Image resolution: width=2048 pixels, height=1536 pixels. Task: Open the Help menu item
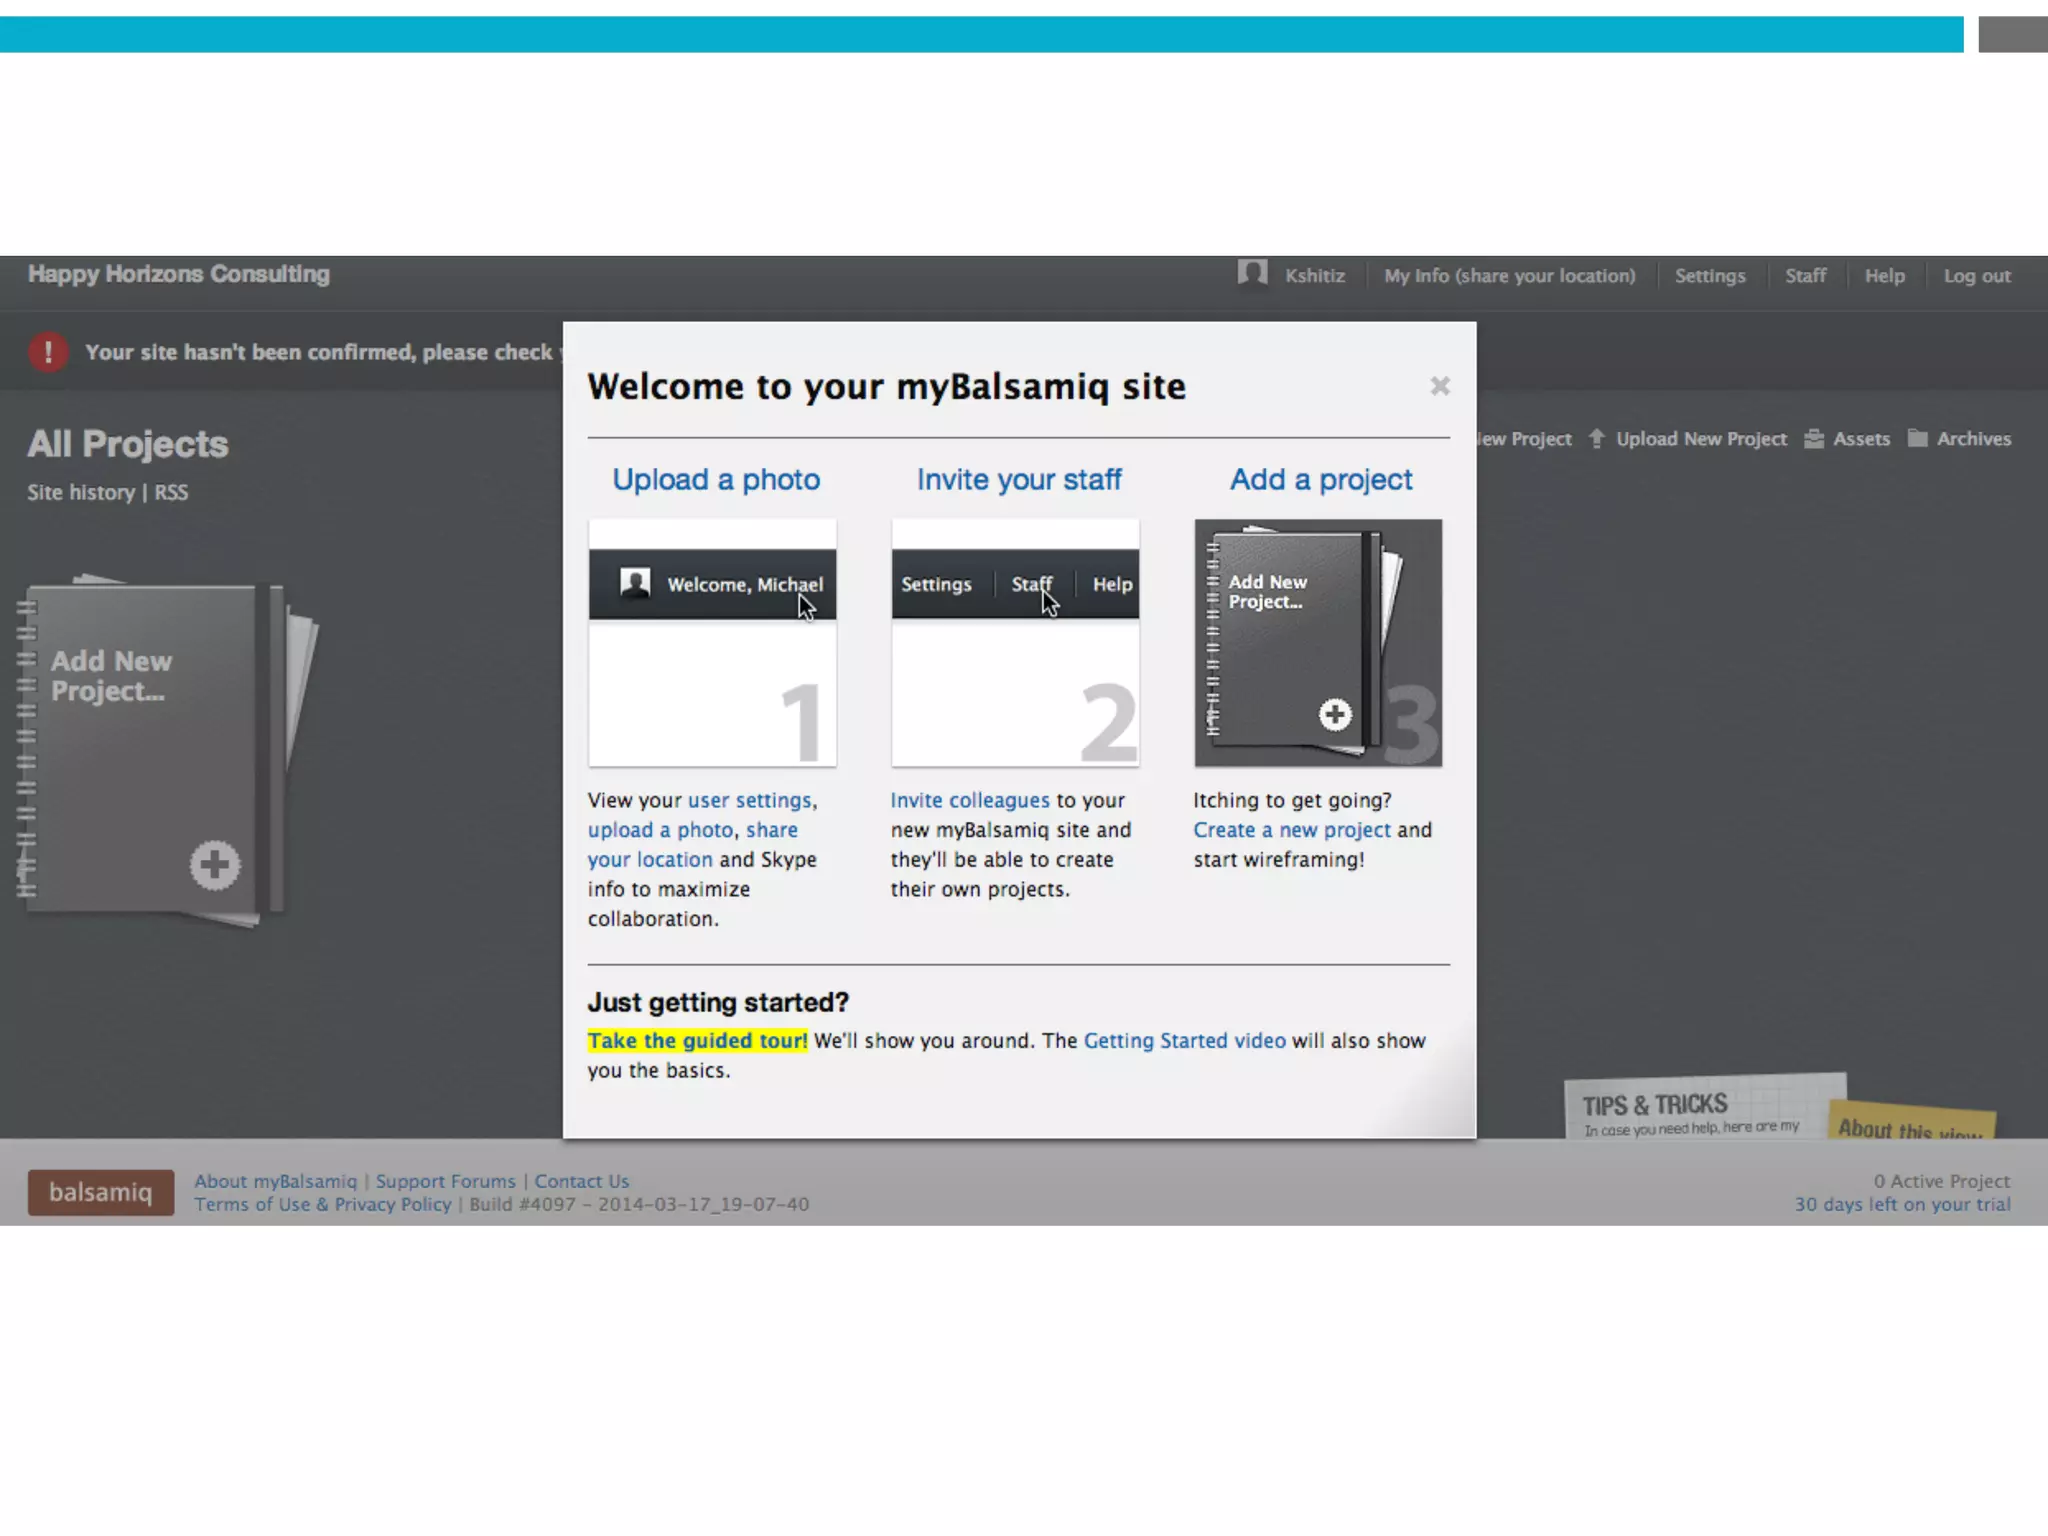click(1884, 276)
